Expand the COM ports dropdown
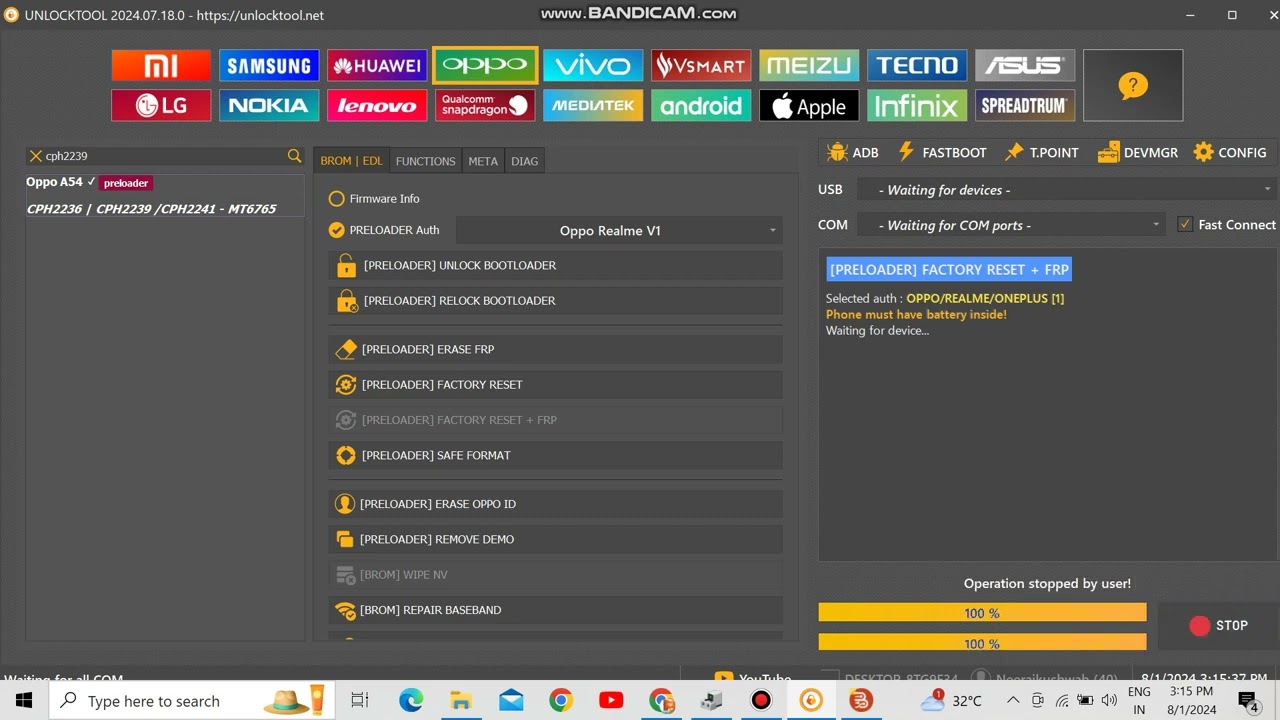The width and height of the screenshot is (1280, 720). 1011,225
